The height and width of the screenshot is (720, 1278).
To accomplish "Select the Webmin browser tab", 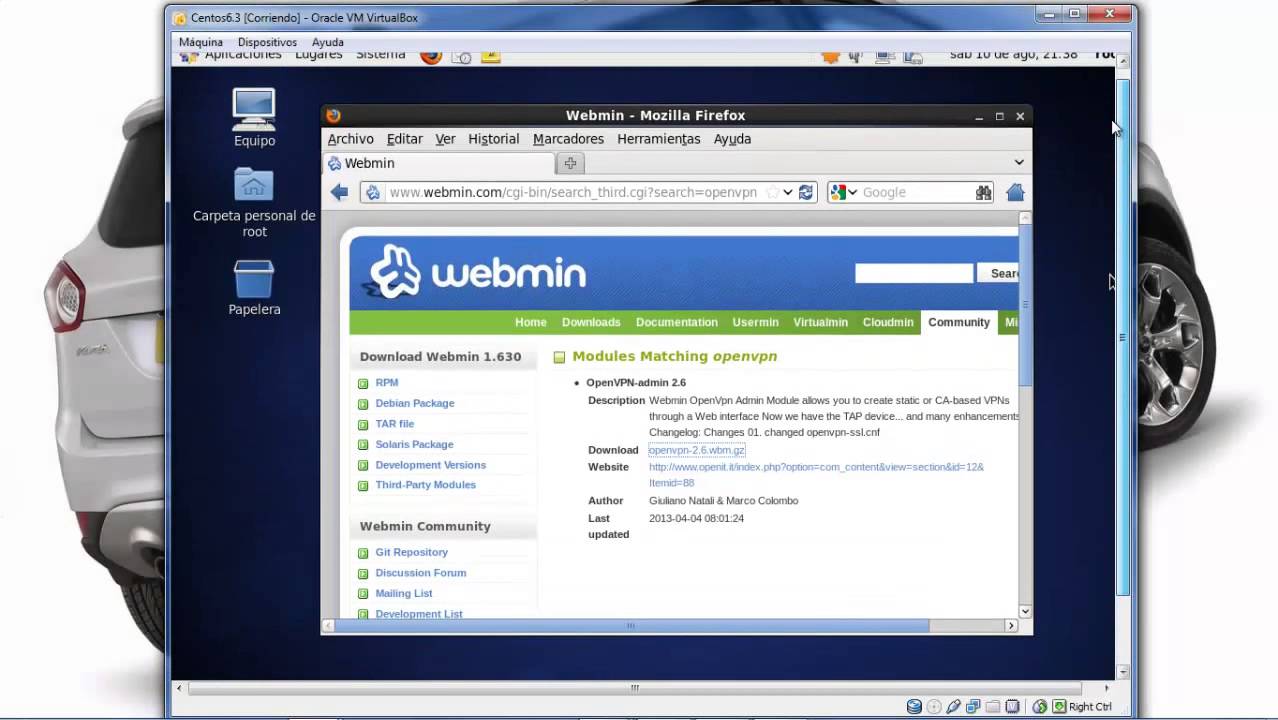I will tap(440, 163).
